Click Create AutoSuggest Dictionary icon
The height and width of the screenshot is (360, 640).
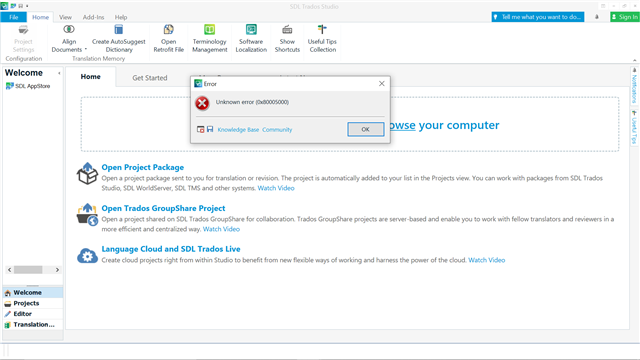pos(119,29)
